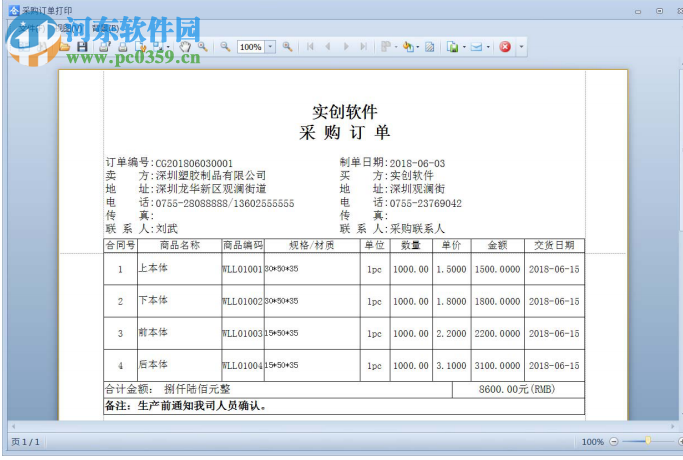Screen dimensions: 683x460
Task: Click the 100% zoom input field
Action: pyautogui.click(x=251, y=47)
